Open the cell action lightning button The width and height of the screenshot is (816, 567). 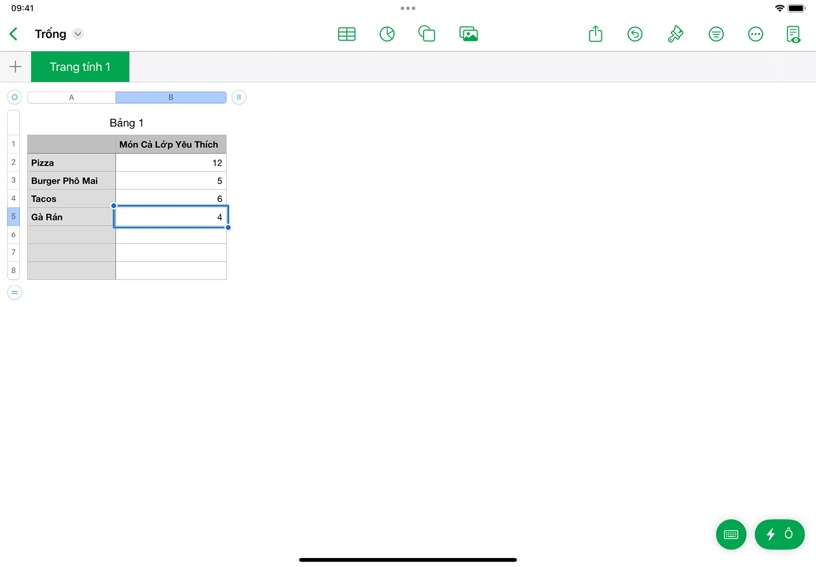779,535
